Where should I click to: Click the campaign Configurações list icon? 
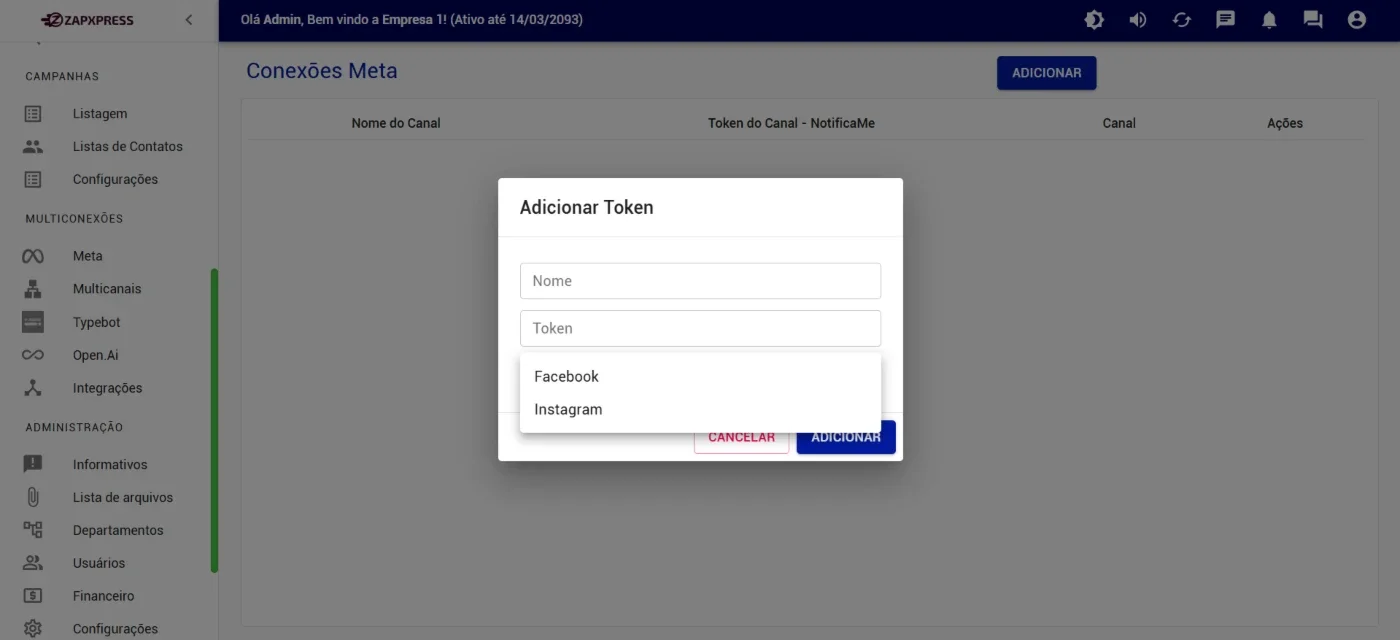33,180
